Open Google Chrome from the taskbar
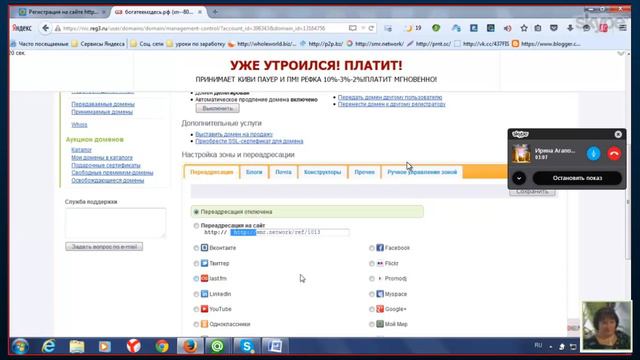Viewport: 640px width, 360px height. [x=162, y=346]
